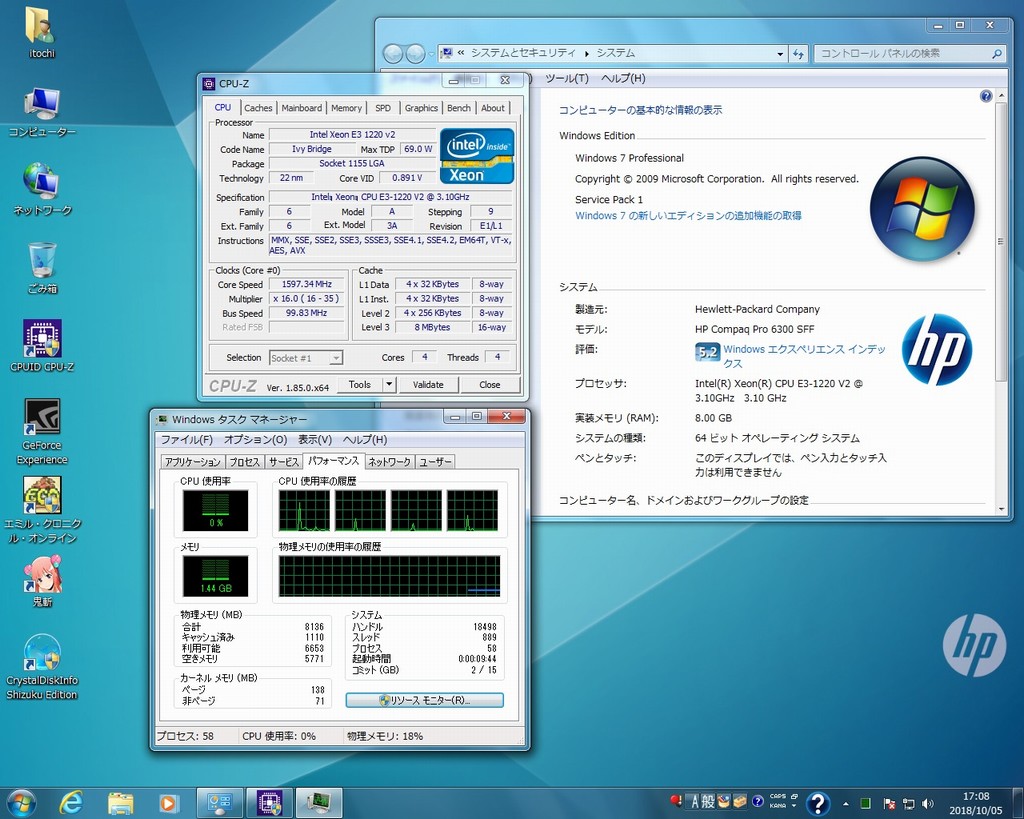Open the CPU-Z Mainboard tab

(302, 108)
